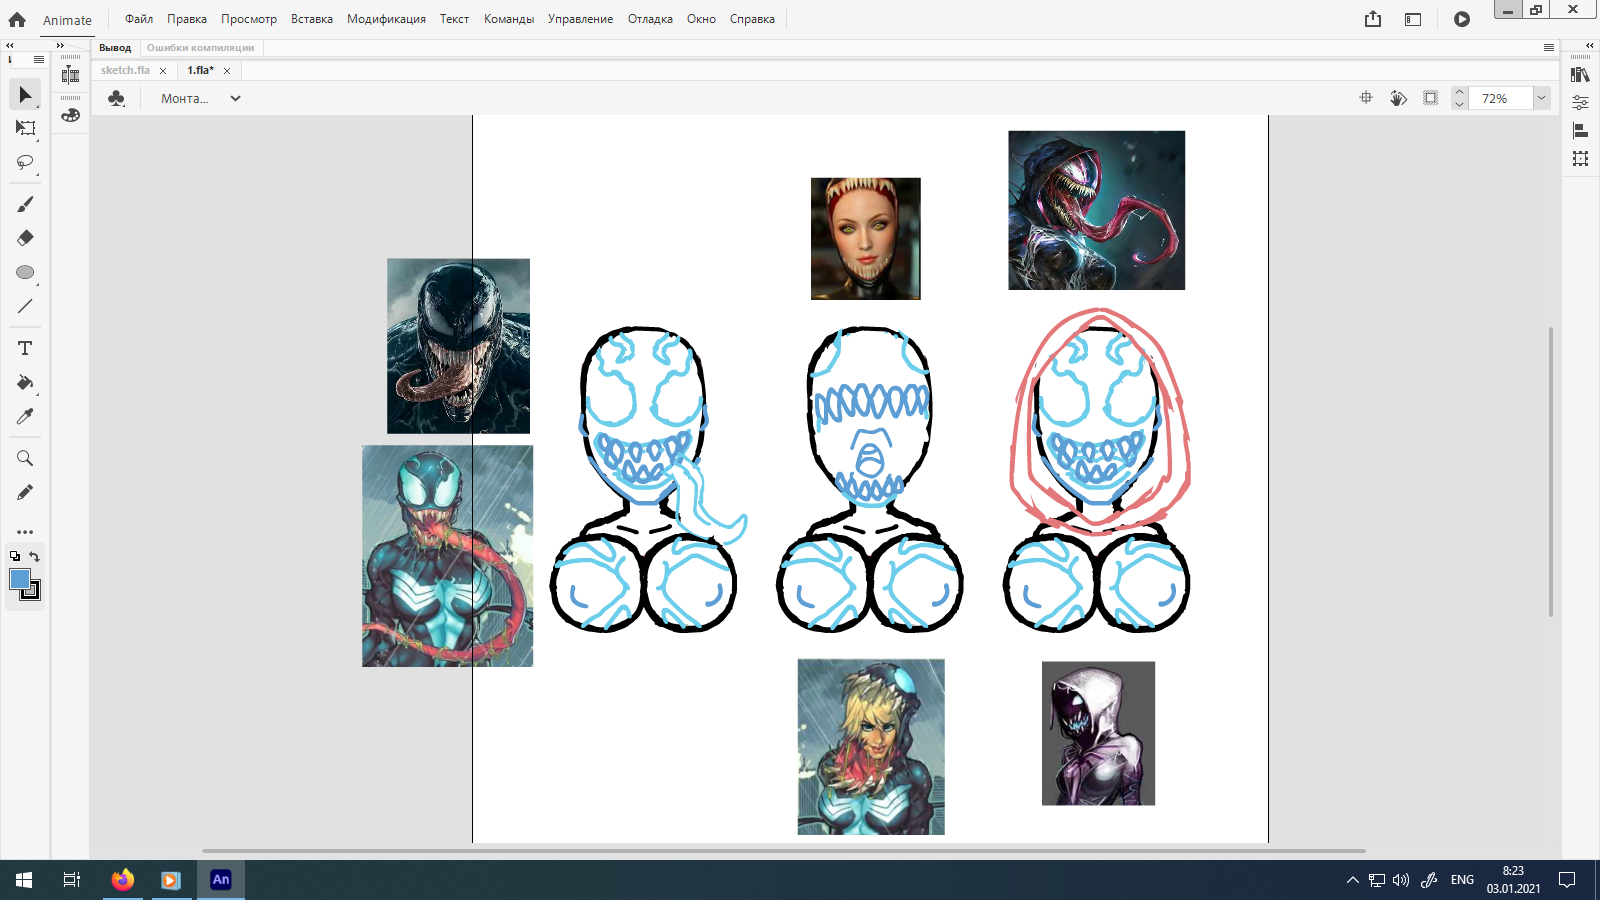
Task: Open the Модификация menu
Action: (x=386, y=19)
